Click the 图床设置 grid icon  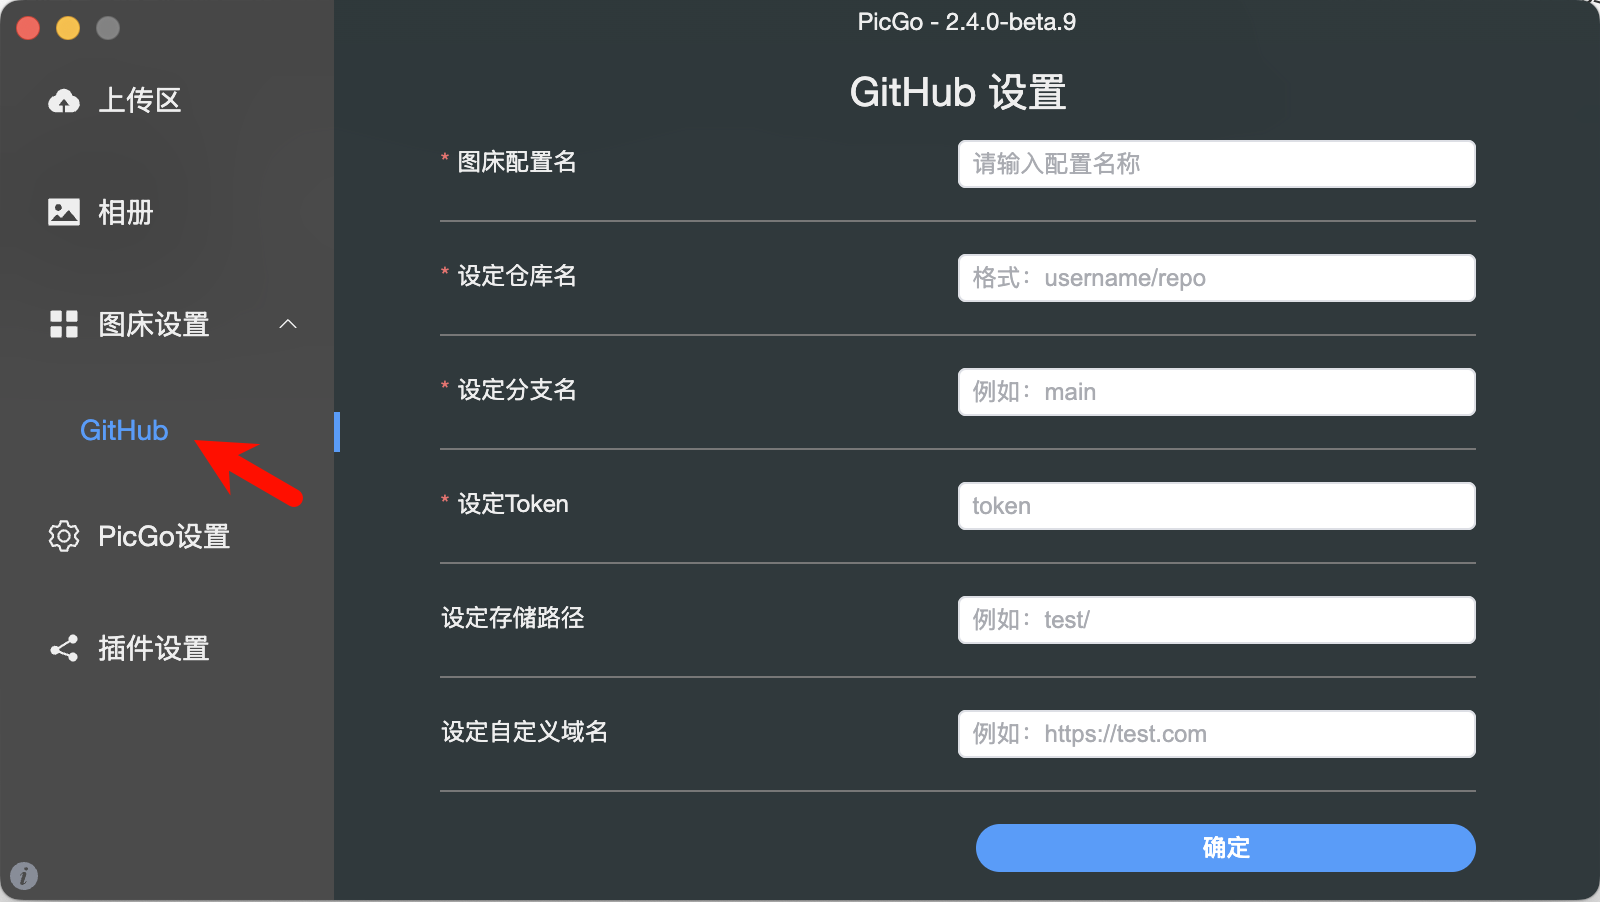[x=63, y=324]
